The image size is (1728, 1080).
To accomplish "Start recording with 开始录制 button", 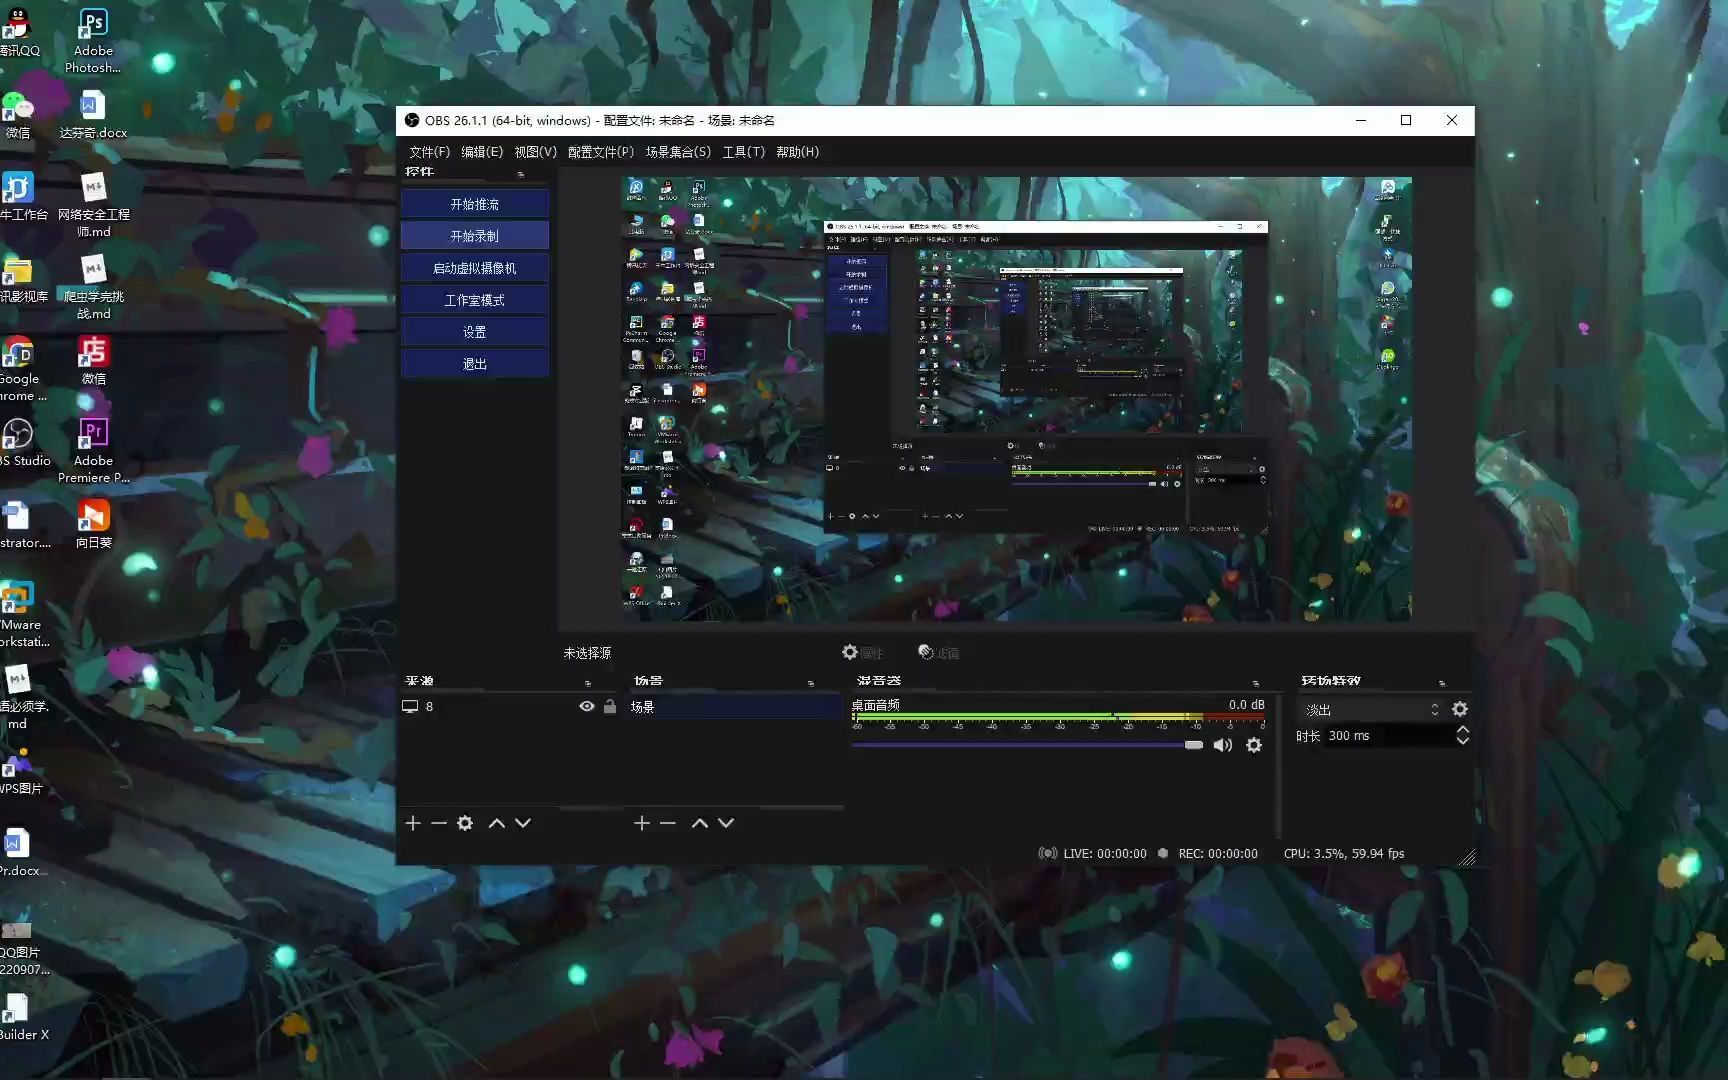I will point(474,236).
